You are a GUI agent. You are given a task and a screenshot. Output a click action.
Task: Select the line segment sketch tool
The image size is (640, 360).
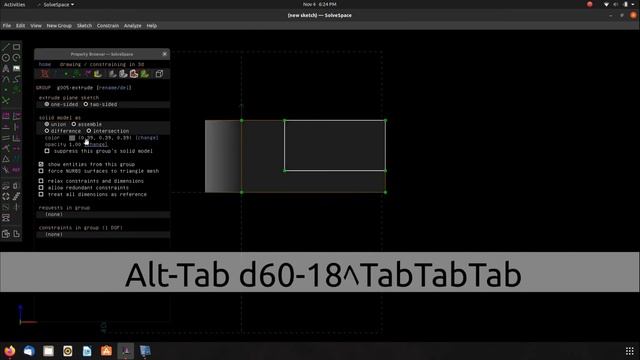tap(6, 47)
